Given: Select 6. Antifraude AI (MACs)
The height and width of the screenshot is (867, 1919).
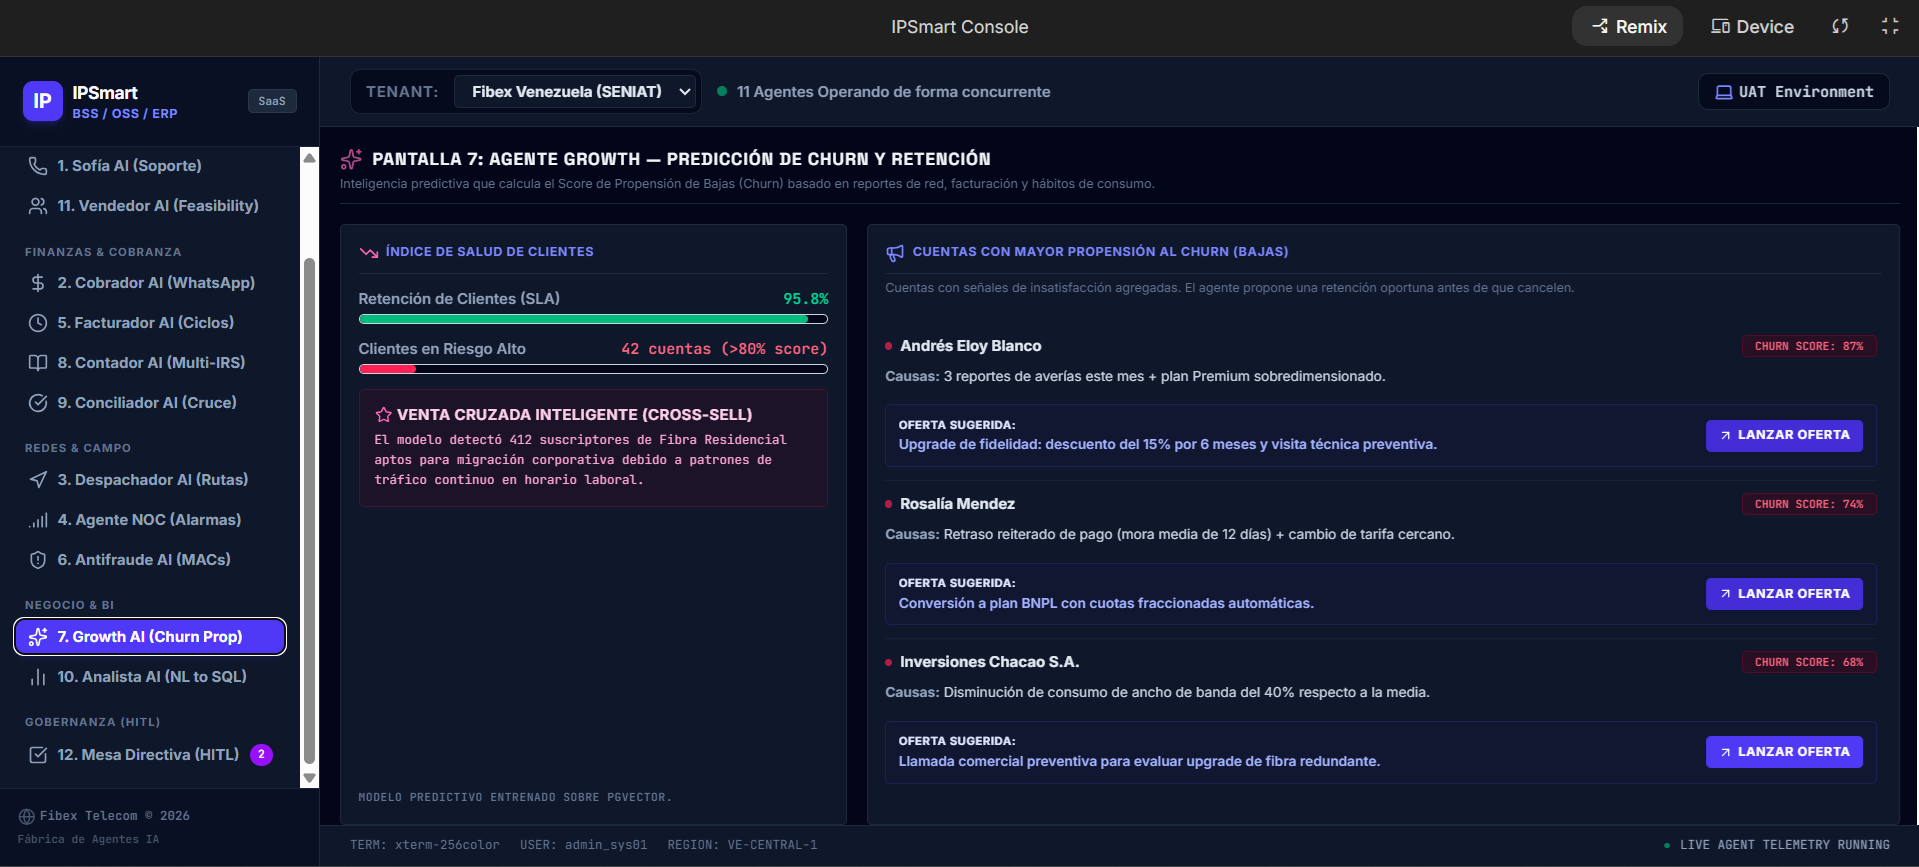Looking at the screenshot, I should click(150, 560).
